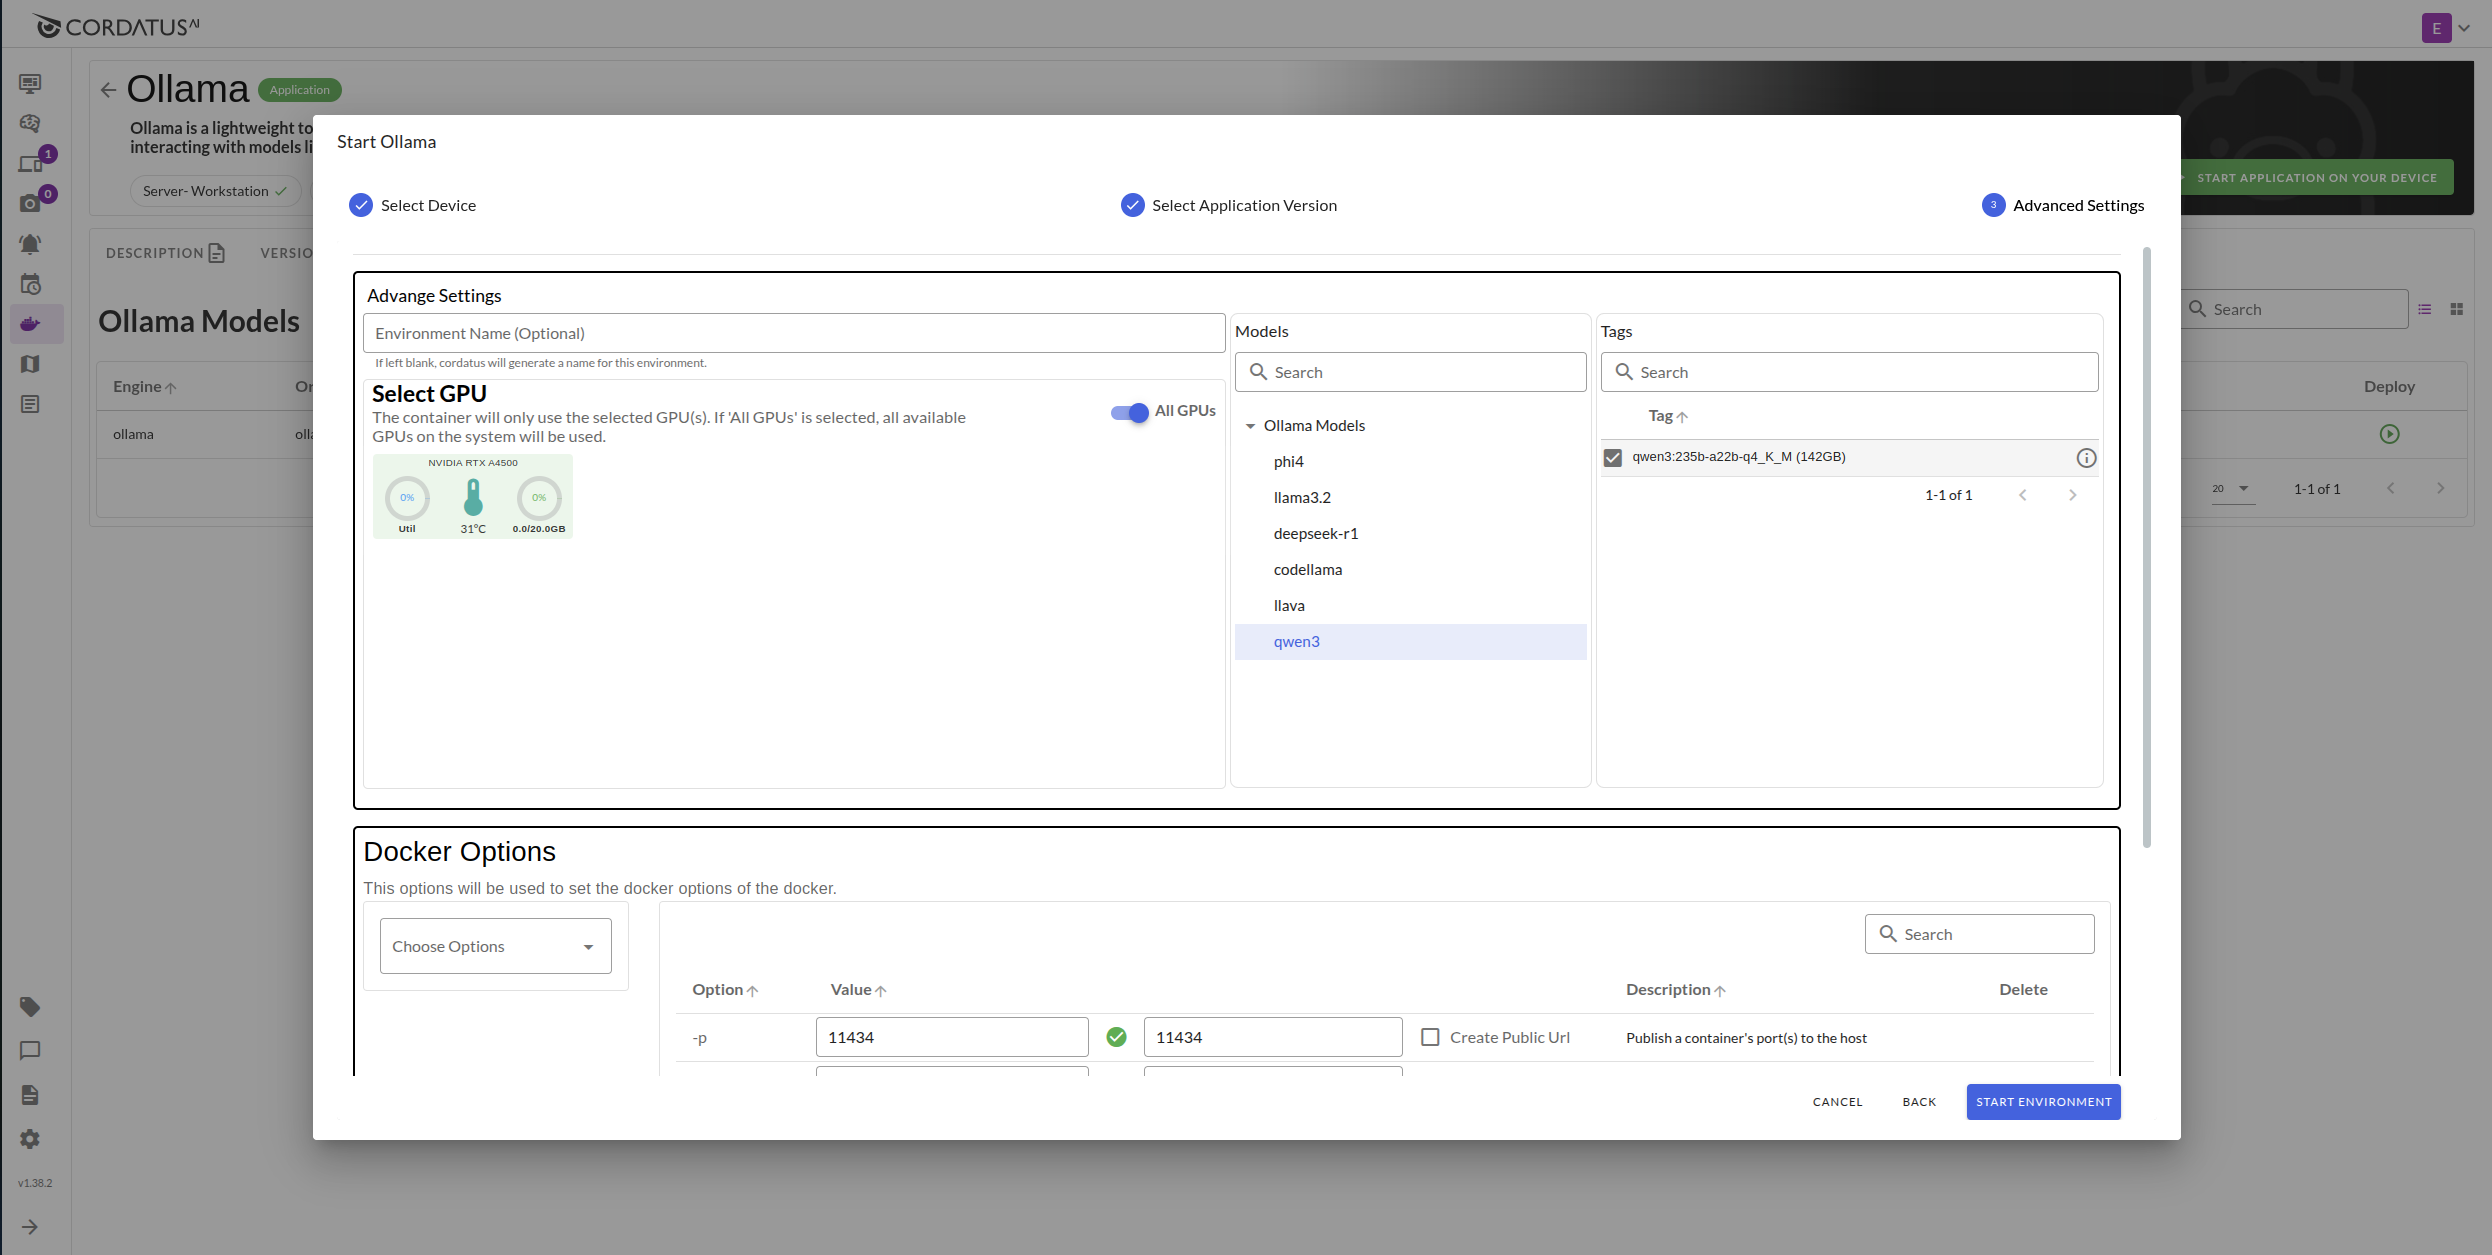This screenshot has height=1255, width=2492.
Task: Open the camera sidebar icon
Action: tap(30, 203)
